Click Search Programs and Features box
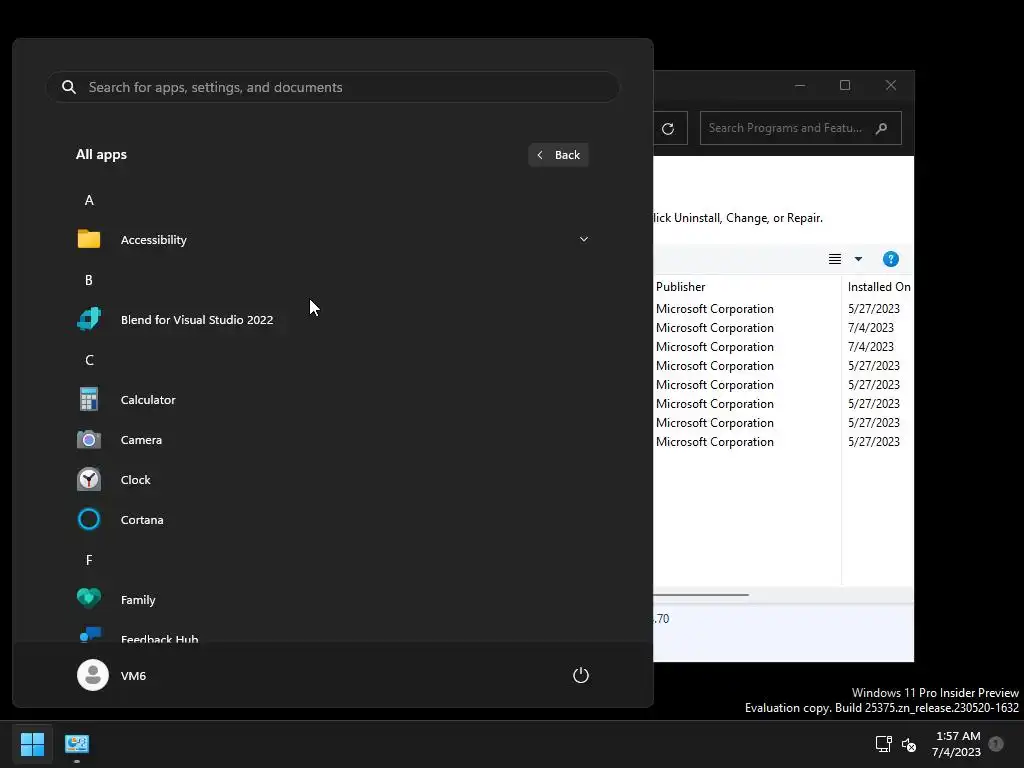 (801, 128)
